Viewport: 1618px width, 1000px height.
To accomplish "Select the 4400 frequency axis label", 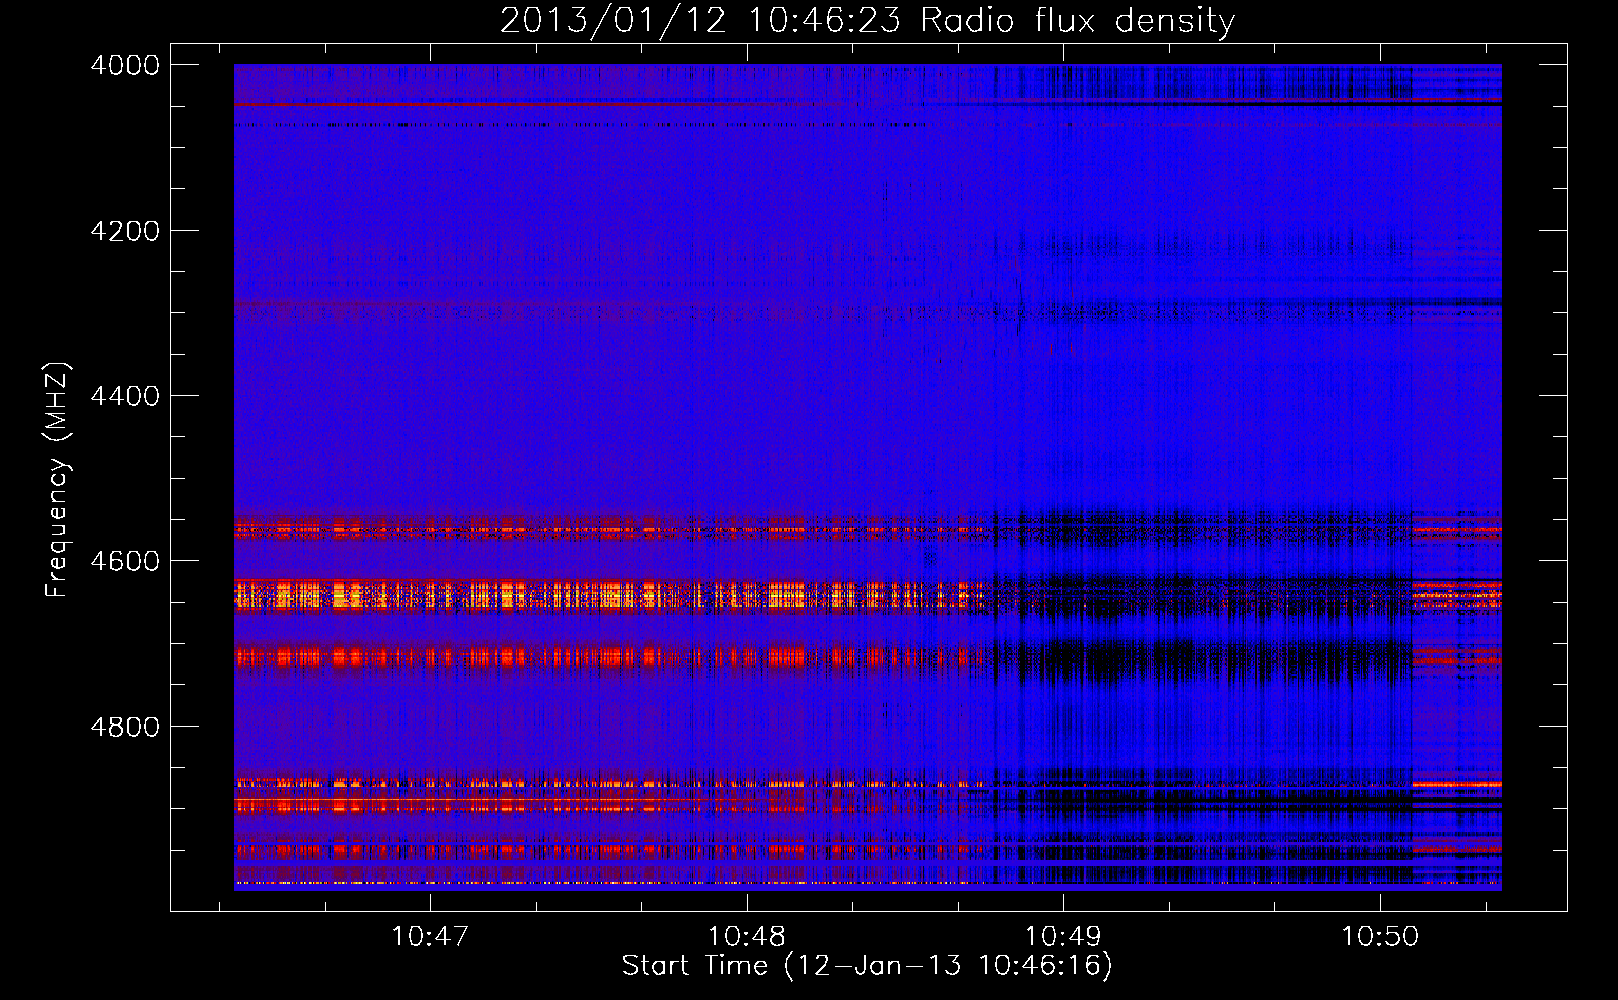I will click(x=125, y=396).
